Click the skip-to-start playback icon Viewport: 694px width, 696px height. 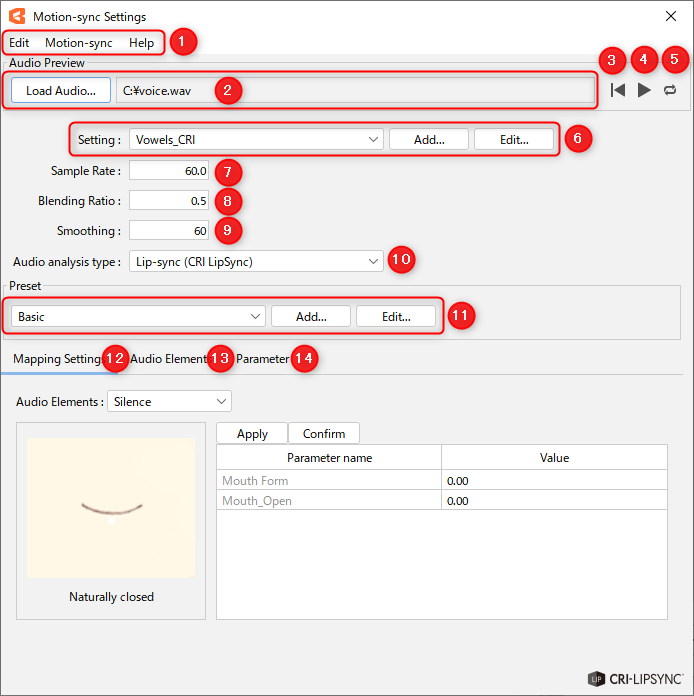click(618, 90)
